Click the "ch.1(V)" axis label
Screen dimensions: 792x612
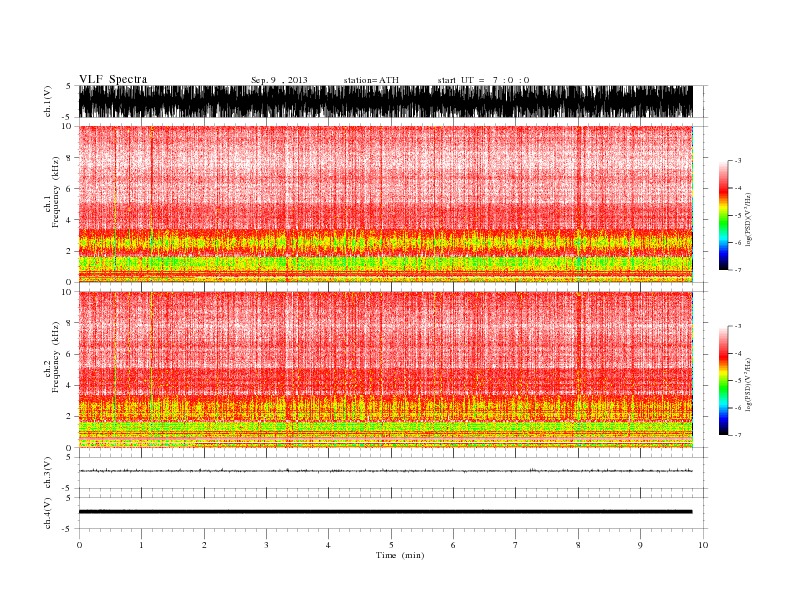tap(48, 101)
